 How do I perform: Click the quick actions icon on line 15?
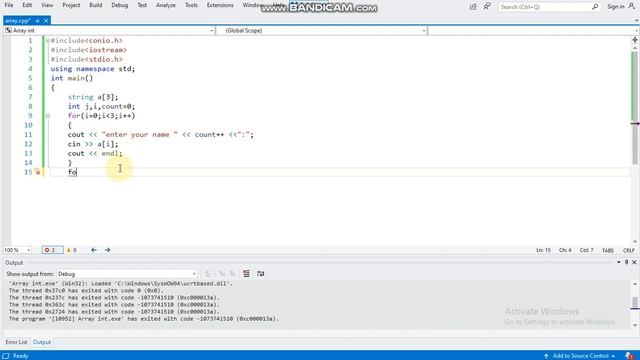[x=37, y=172]
